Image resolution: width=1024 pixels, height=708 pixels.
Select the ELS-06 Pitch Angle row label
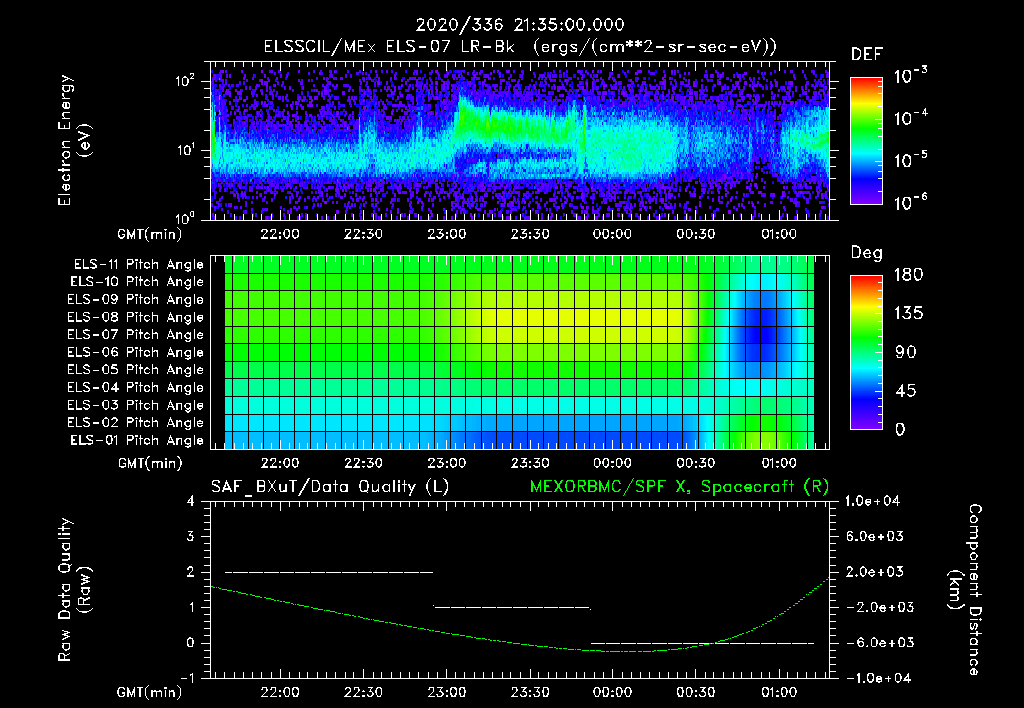click(x=135, y=353)
